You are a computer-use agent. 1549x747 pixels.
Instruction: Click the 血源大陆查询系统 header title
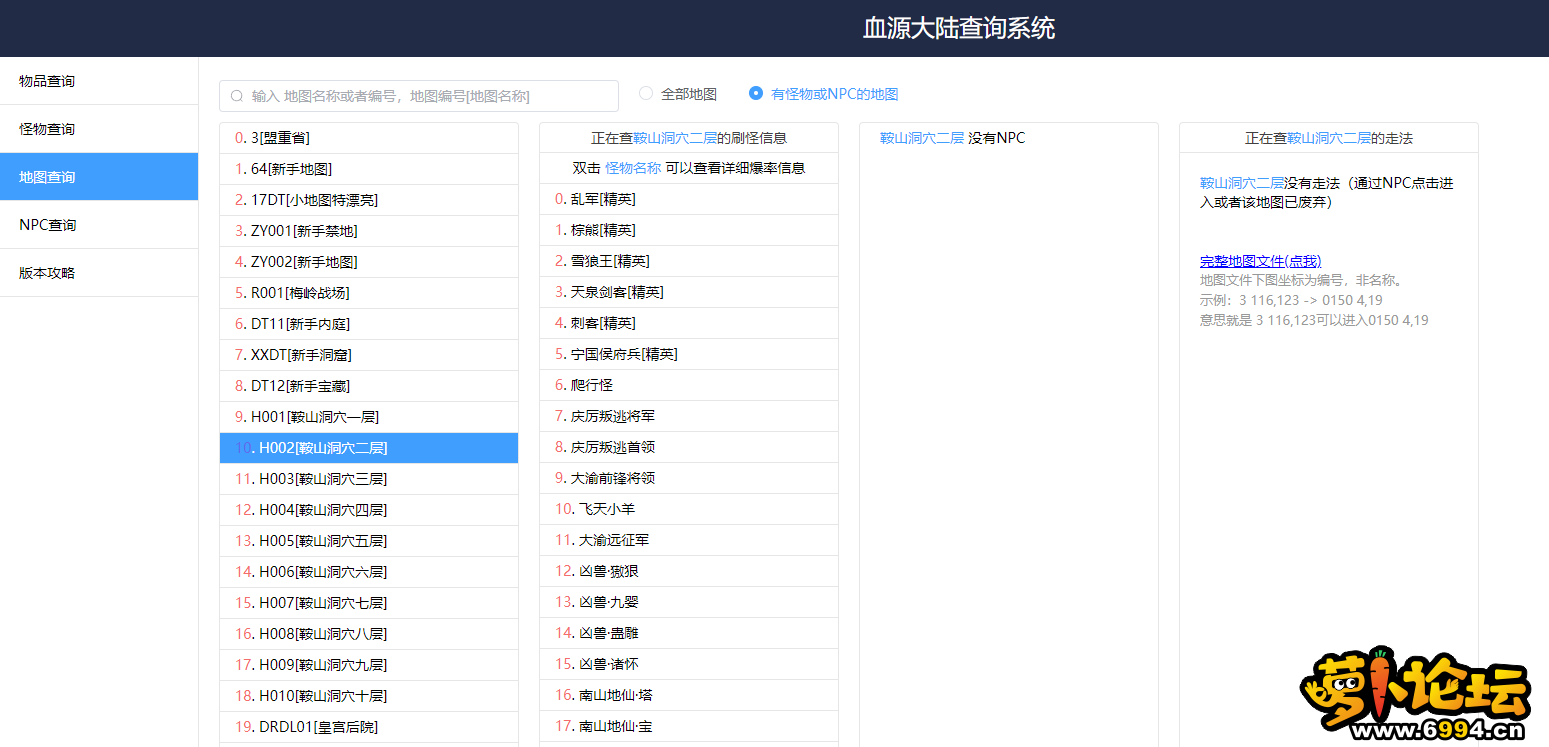click(x=959, y=28)
